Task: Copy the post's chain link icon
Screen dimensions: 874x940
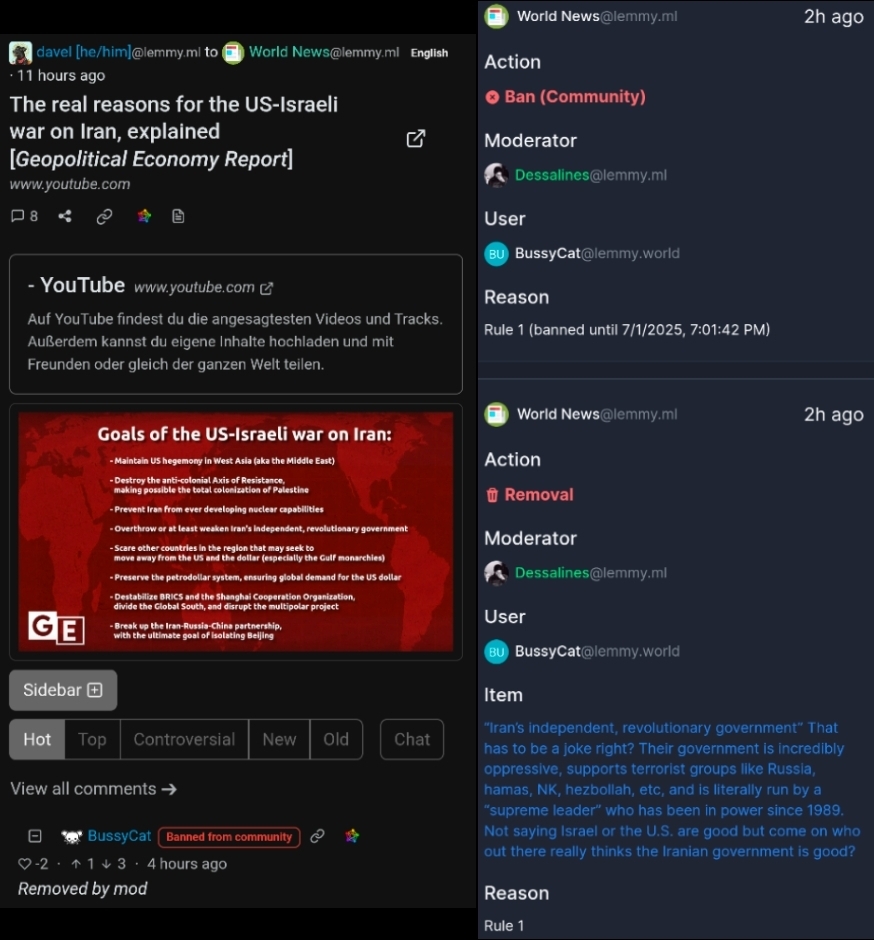Action: click(x=104, y=216)
